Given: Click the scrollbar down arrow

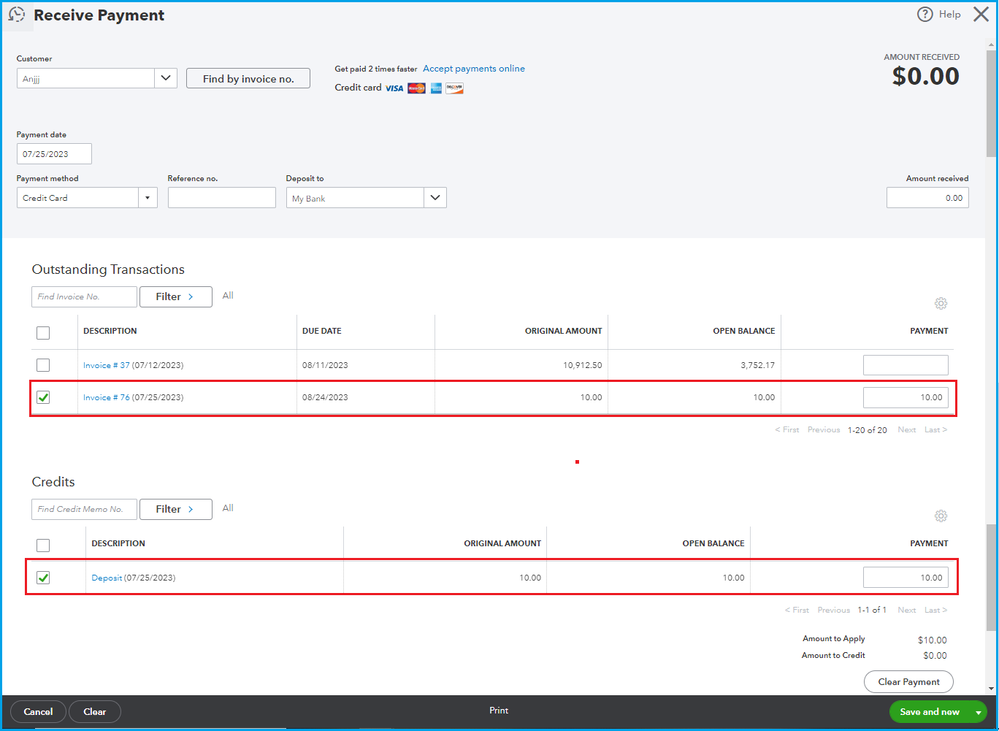Looking at the screenshot, I should click(x=991, y=689).
